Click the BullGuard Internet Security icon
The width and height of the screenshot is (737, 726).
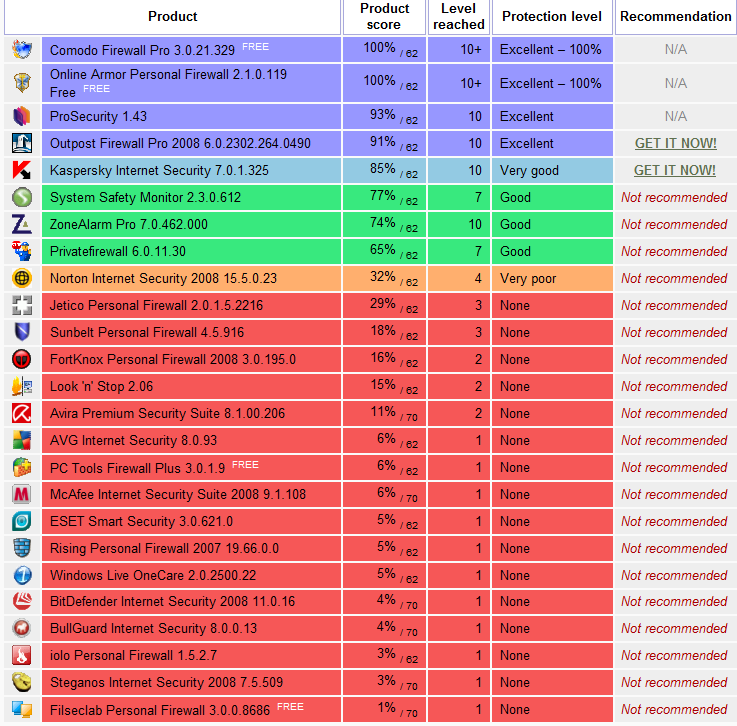tap(22, 628)
